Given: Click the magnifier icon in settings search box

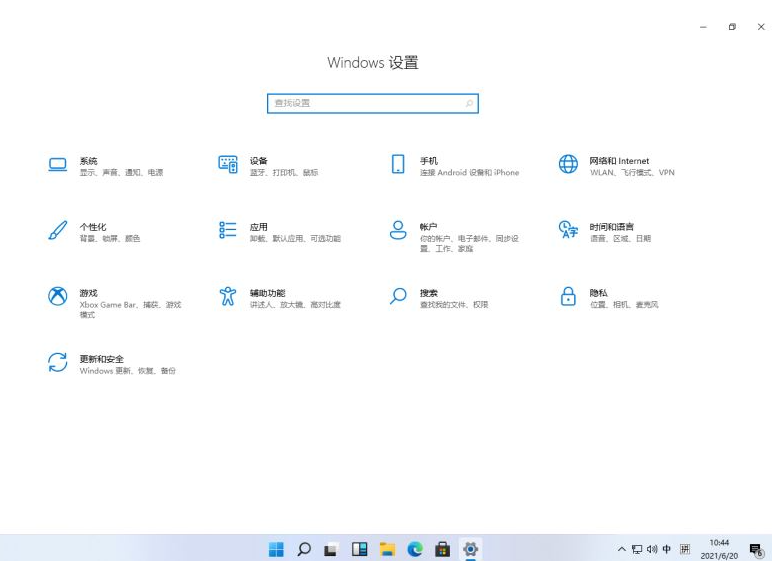Looking at the screenshot, I should coord(469,103).
